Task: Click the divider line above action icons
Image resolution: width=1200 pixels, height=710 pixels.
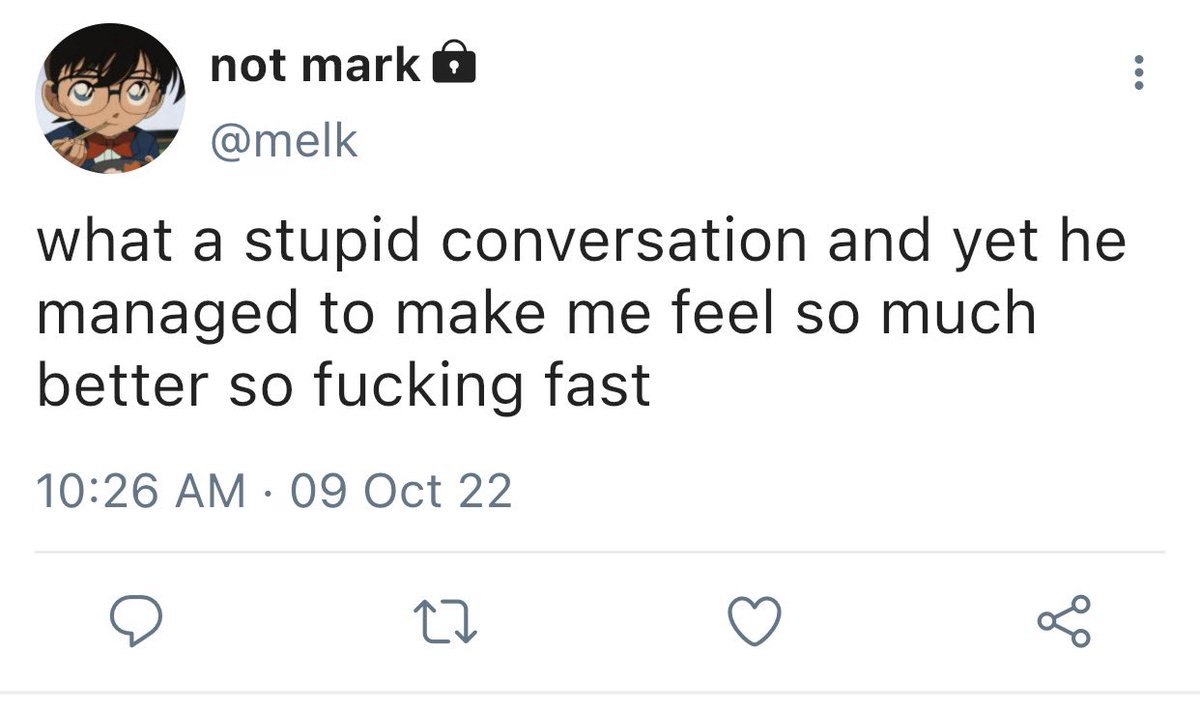Action: [600, 551]
